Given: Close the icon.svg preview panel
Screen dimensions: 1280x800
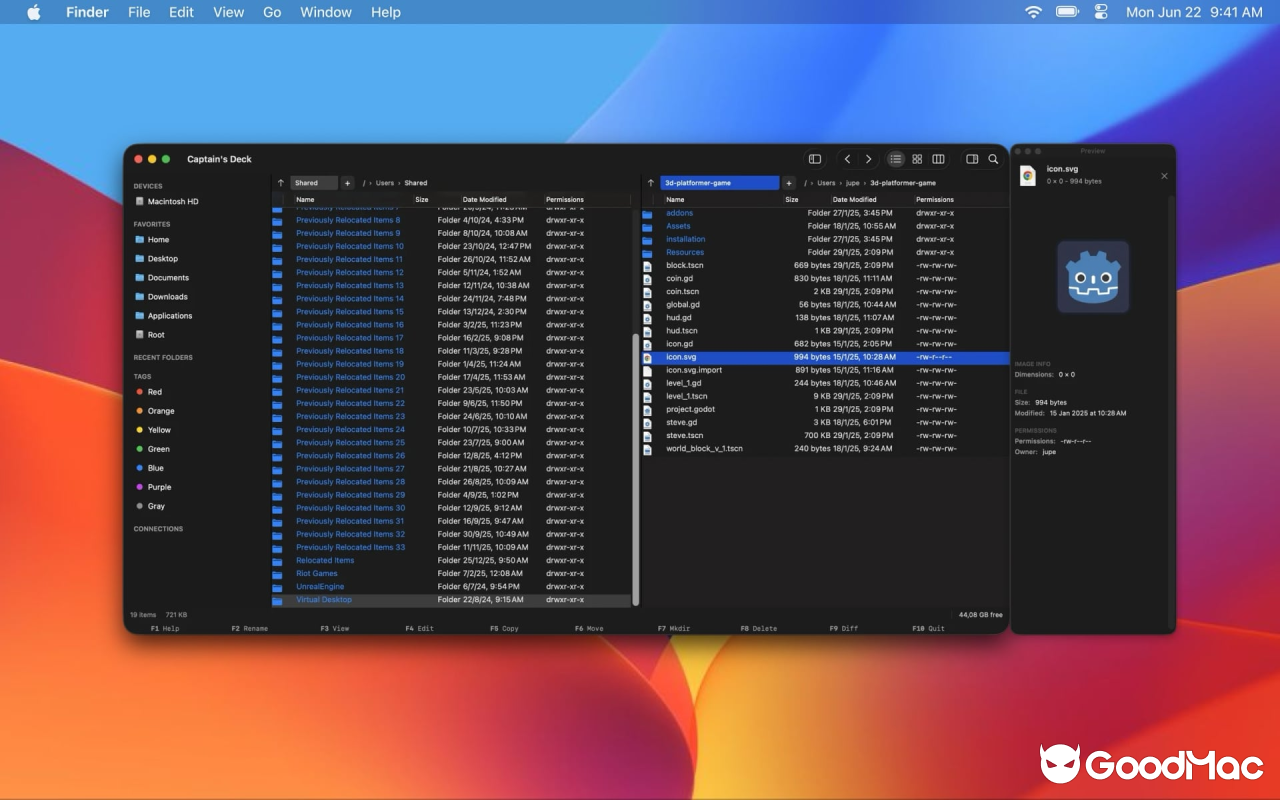Looking at the screenshot, I should (1164, 176).
